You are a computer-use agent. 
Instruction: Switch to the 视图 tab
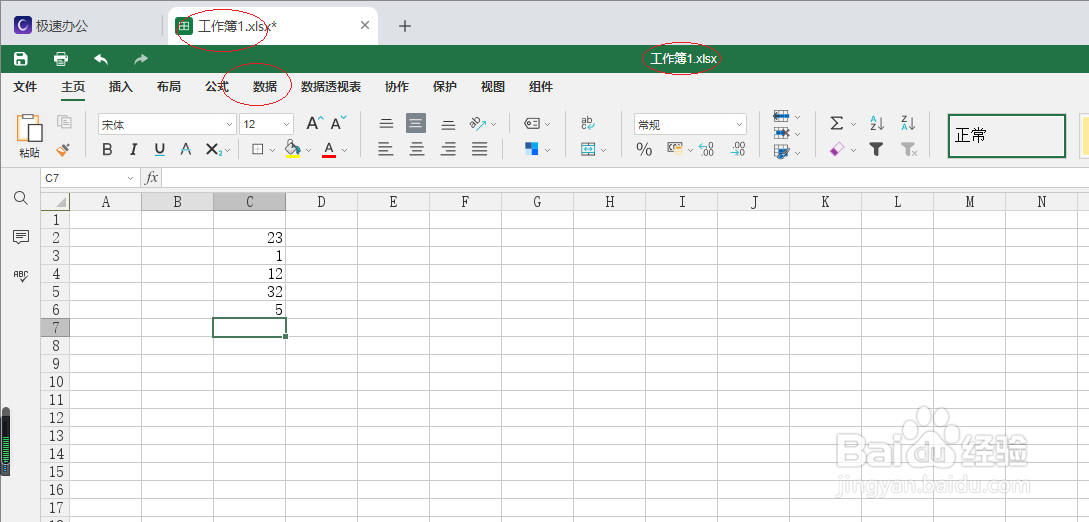click(x=493, y=87)
